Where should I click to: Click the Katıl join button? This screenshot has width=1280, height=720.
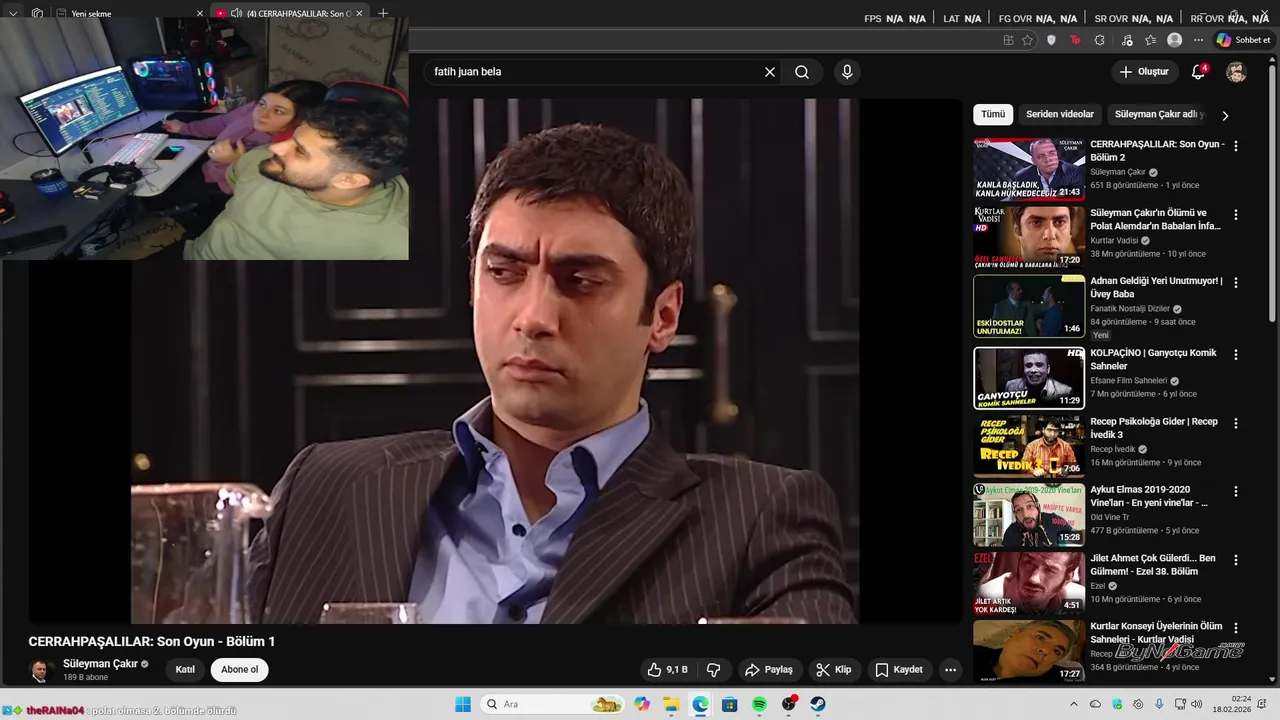[185, 670]
